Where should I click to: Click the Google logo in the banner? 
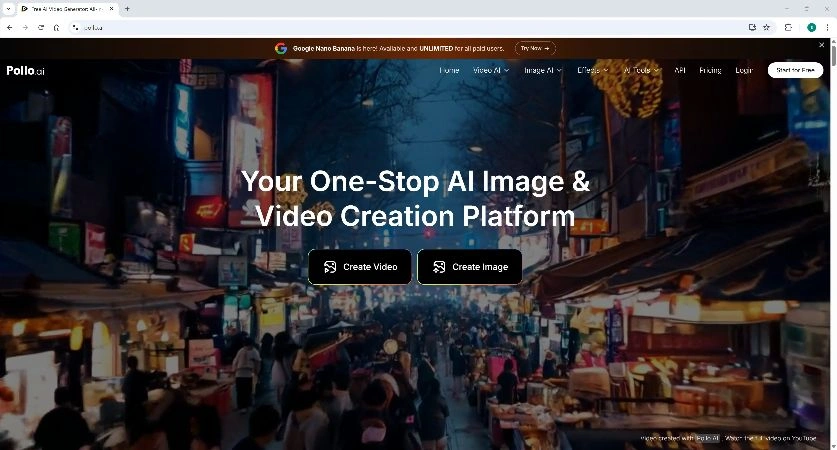point(281,48)
